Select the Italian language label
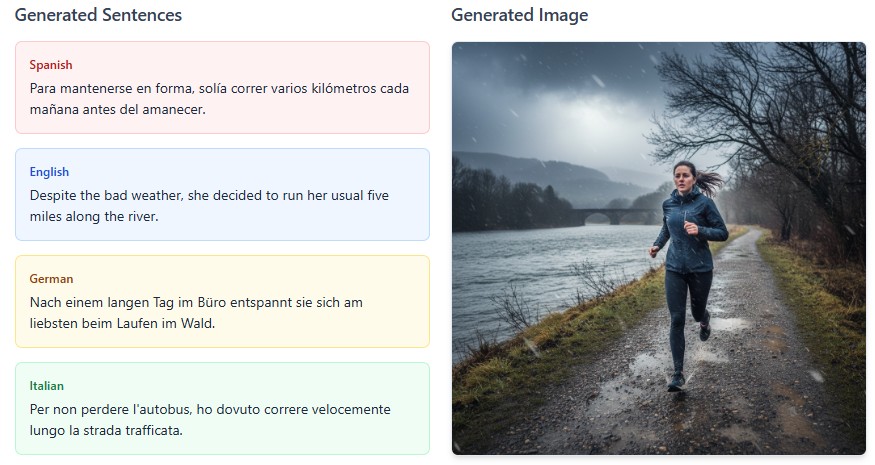The image size is (875, 465). pyautogui.click(x=47, y=386)
